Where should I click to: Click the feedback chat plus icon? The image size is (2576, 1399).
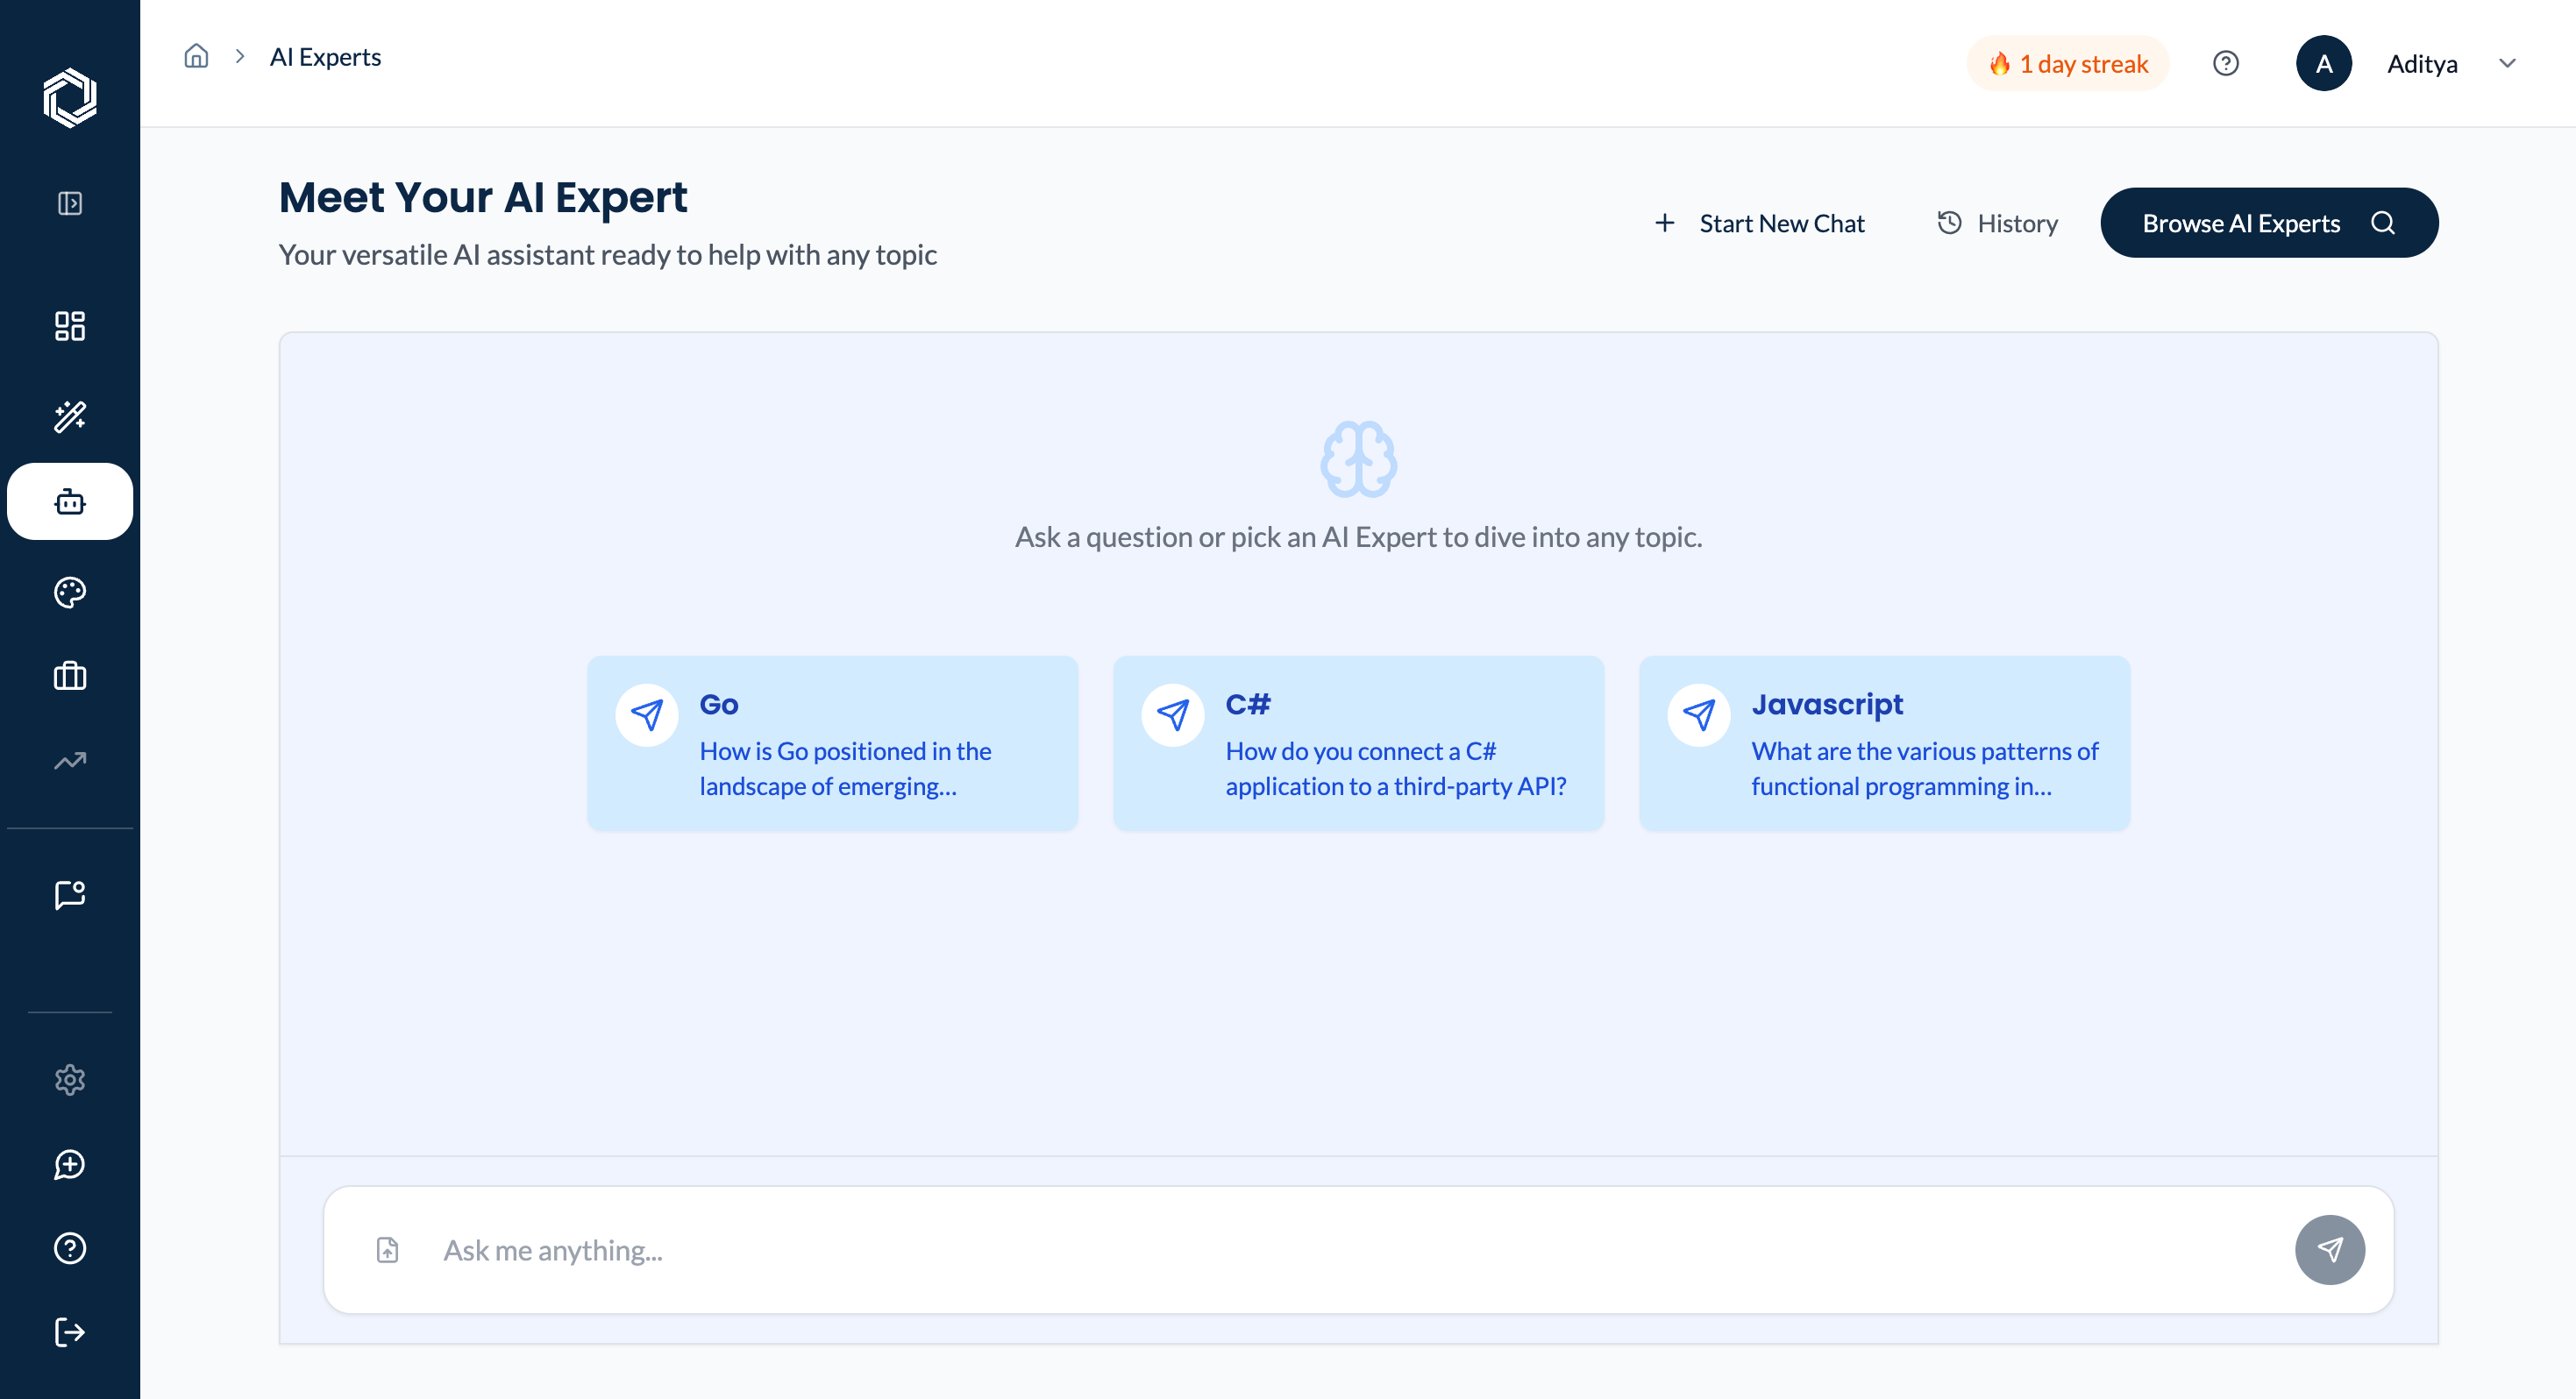coord(70,1165)
